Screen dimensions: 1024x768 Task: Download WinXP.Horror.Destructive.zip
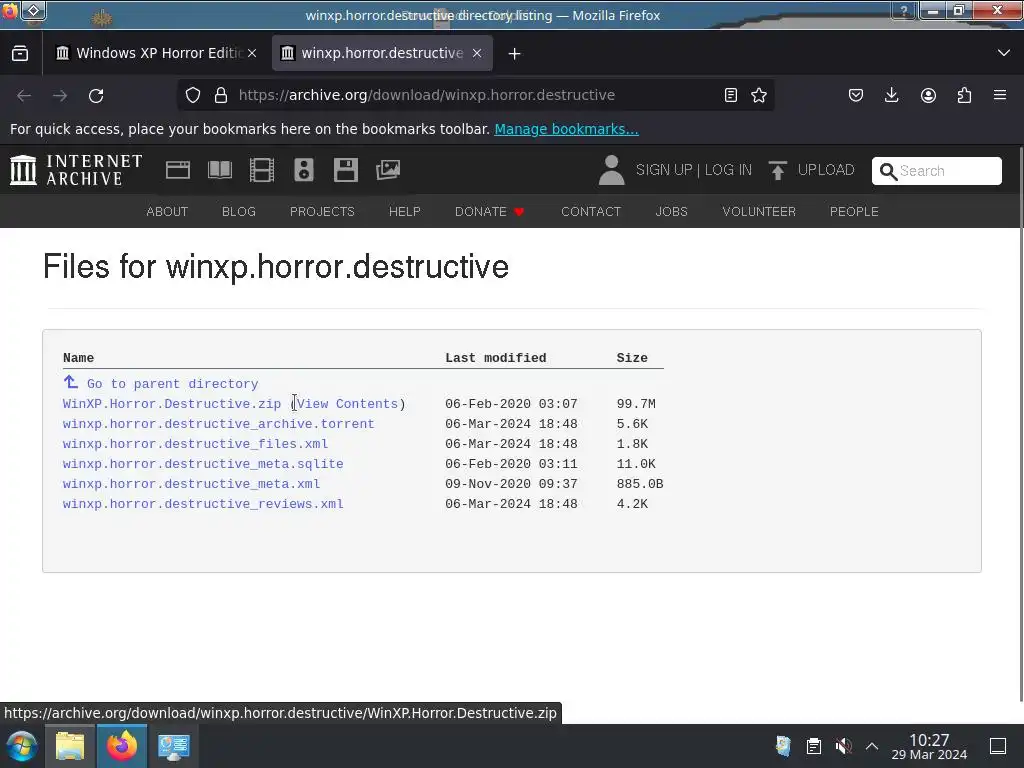[x=172, y=404]
